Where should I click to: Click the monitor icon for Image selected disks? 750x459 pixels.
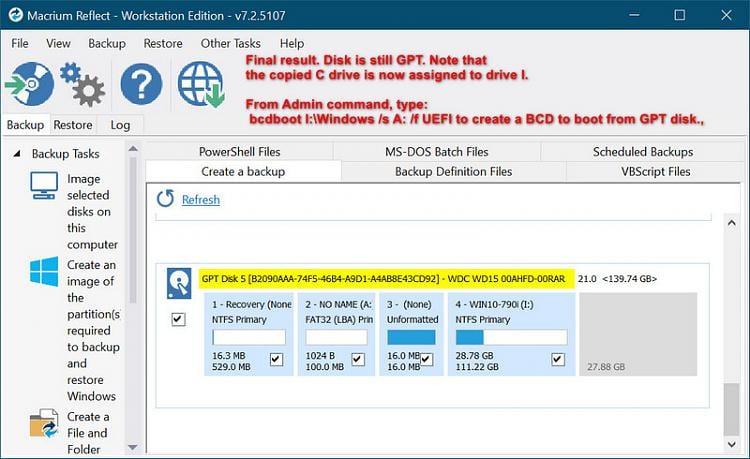click(x=44, y=186)
